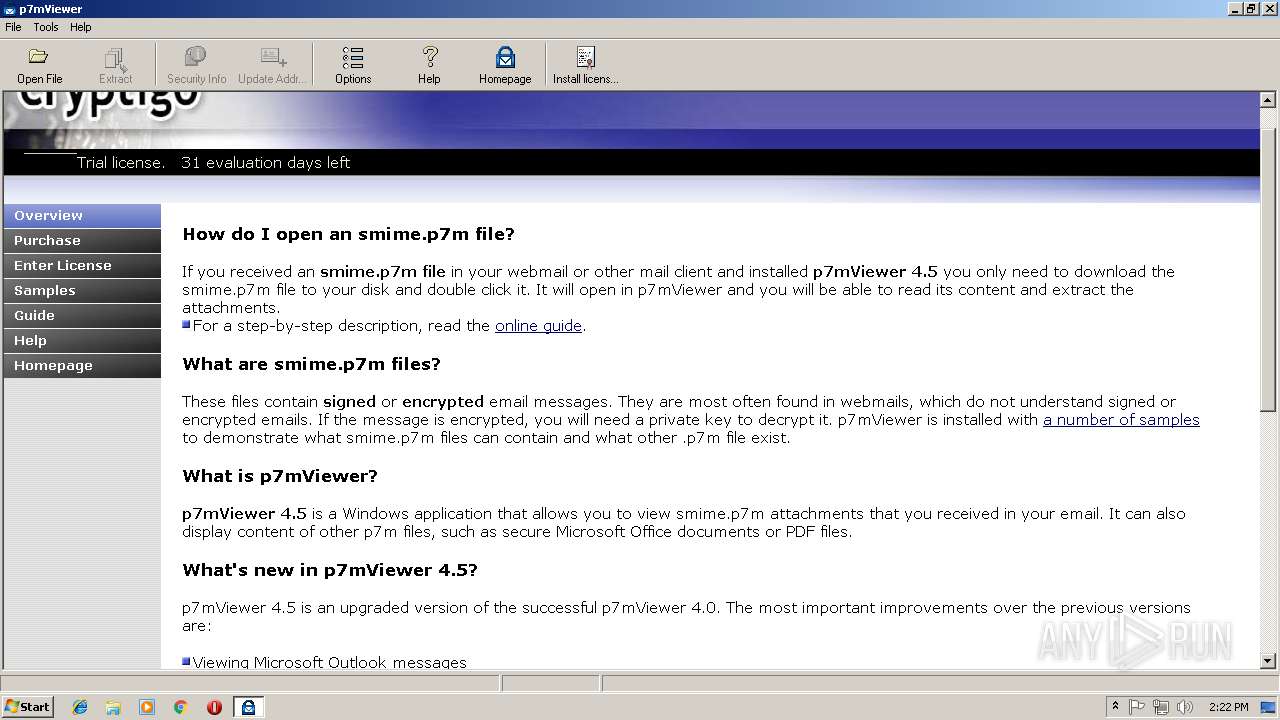The width and height of the screenshot is (1280, 720).
Task: Open the Homepage toolbar icon
Action: (505, 64)
